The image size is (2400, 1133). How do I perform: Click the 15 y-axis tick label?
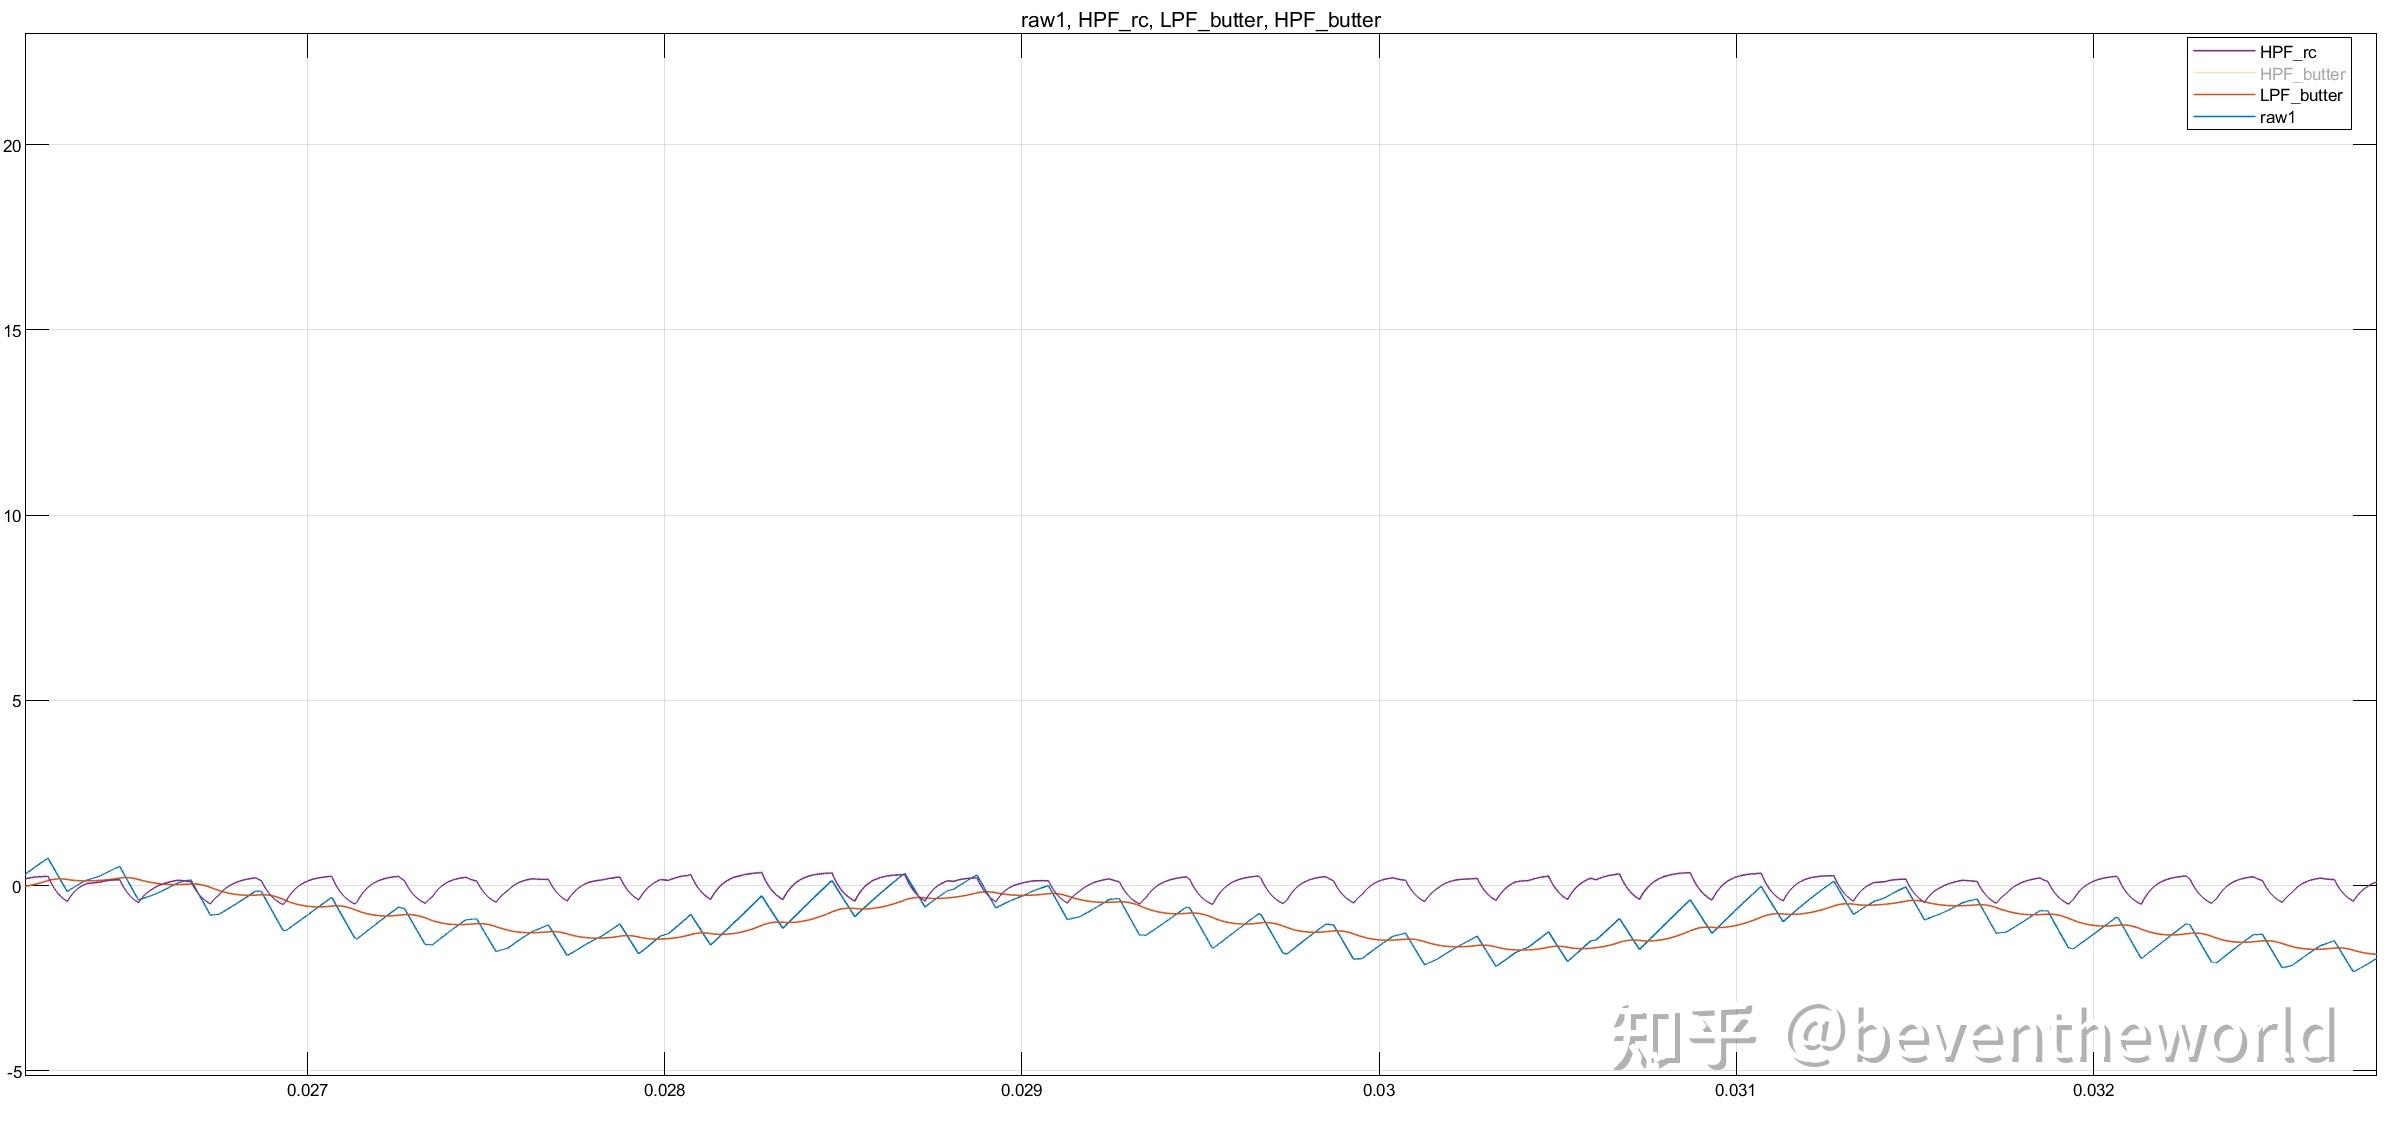click(12, 331)
